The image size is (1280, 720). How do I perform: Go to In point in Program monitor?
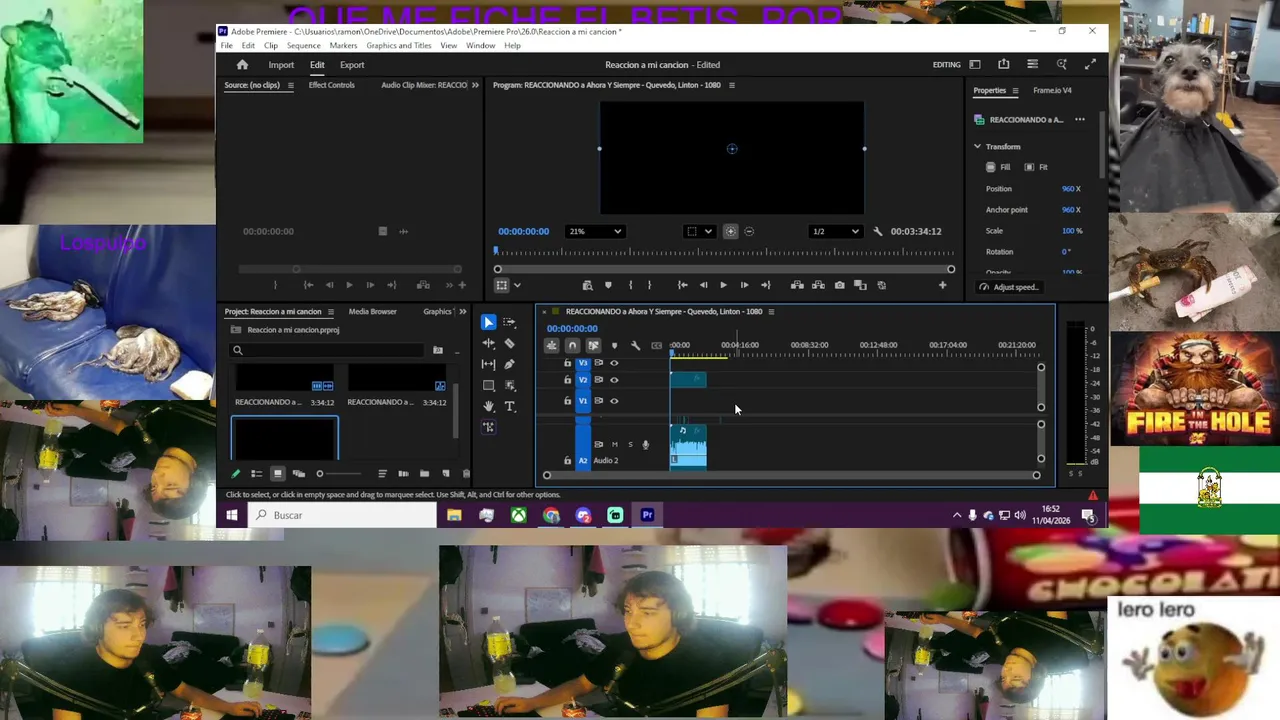[682, 285]
